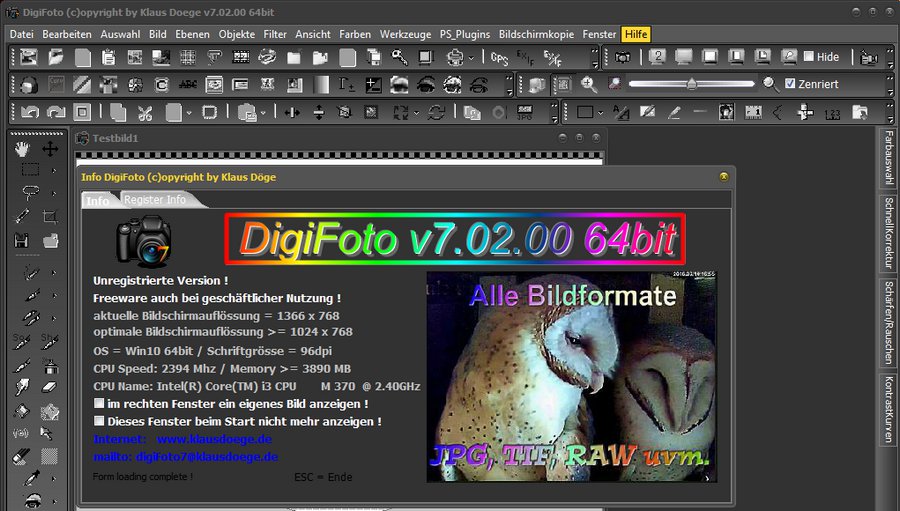
Task: Click the gradient fill icon in second toolbar
Action: click(321, 84)
